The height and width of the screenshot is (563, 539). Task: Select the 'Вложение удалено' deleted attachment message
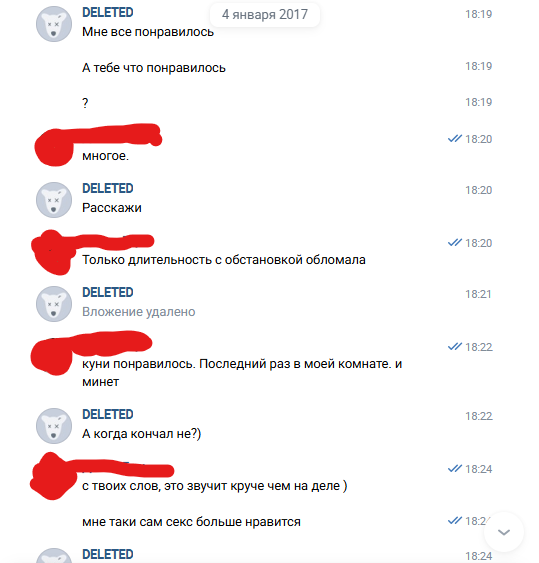pyautogui.click(x=139, y=312)
